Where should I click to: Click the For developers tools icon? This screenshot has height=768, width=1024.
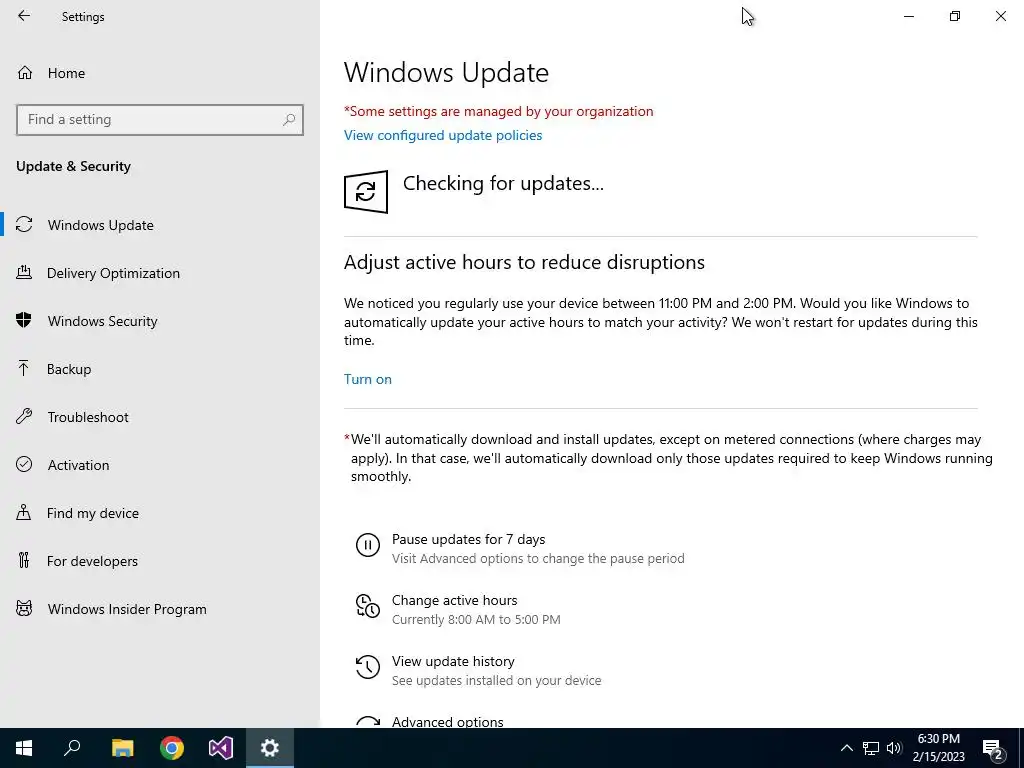(x=24, y=560)
